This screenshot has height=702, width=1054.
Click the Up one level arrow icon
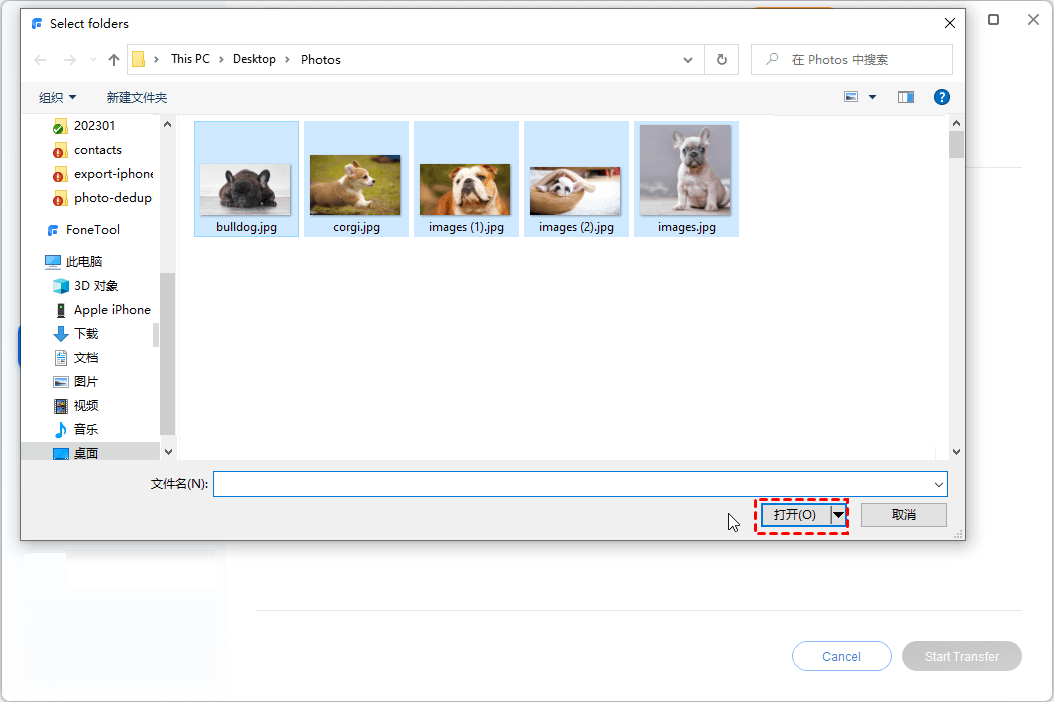(114, 60)
